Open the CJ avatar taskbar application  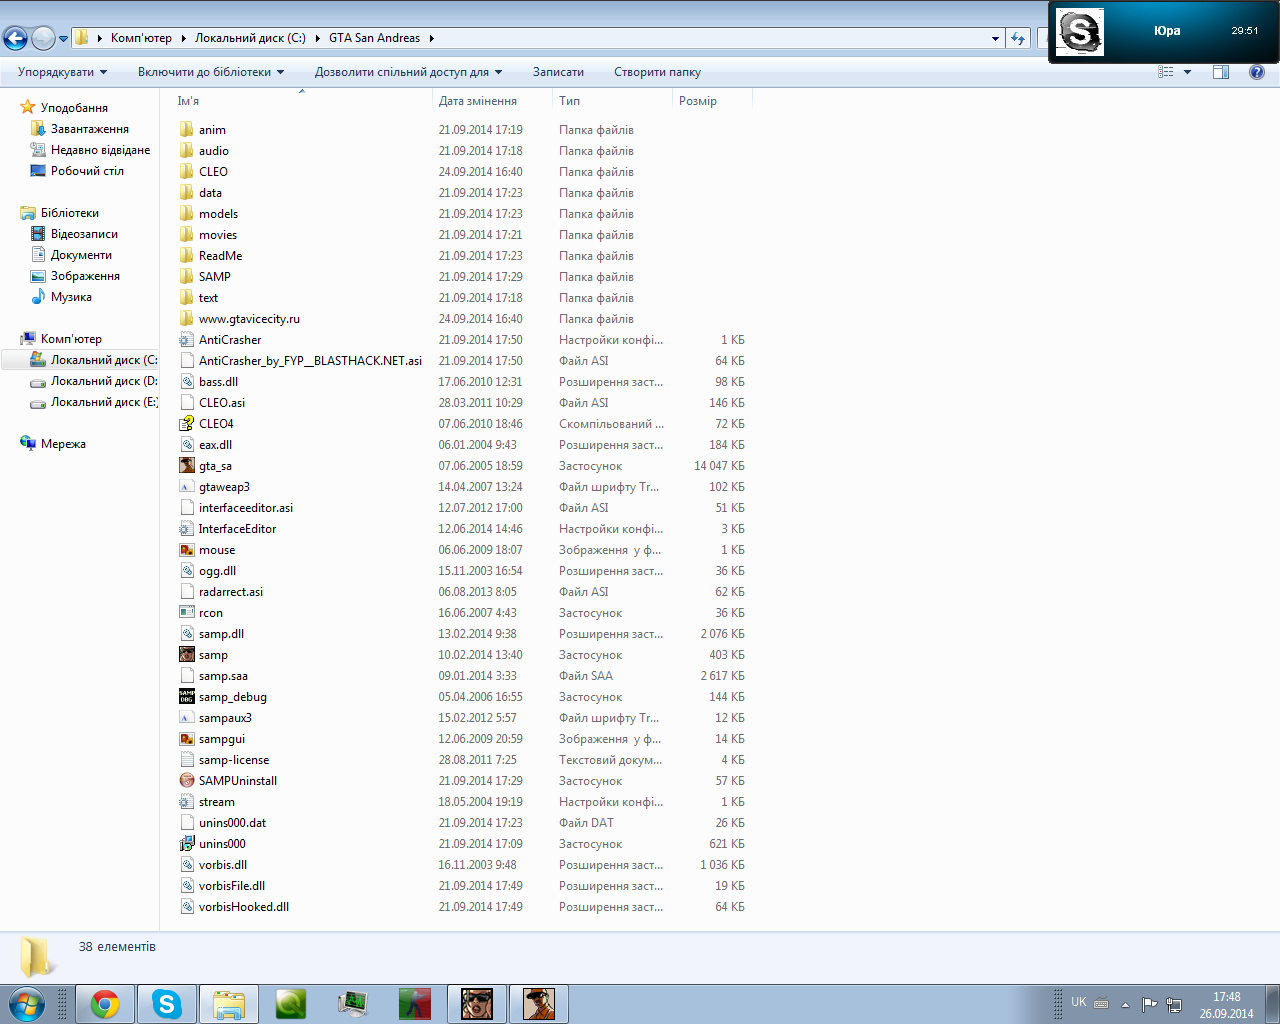pos(539,1004)
